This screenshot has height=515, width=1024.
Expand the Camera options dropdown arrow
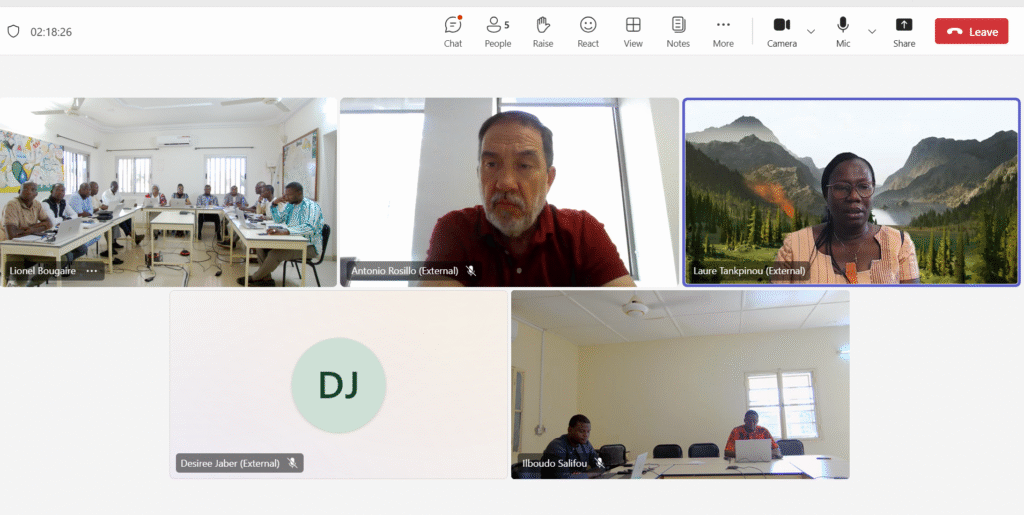click(811, 32)
